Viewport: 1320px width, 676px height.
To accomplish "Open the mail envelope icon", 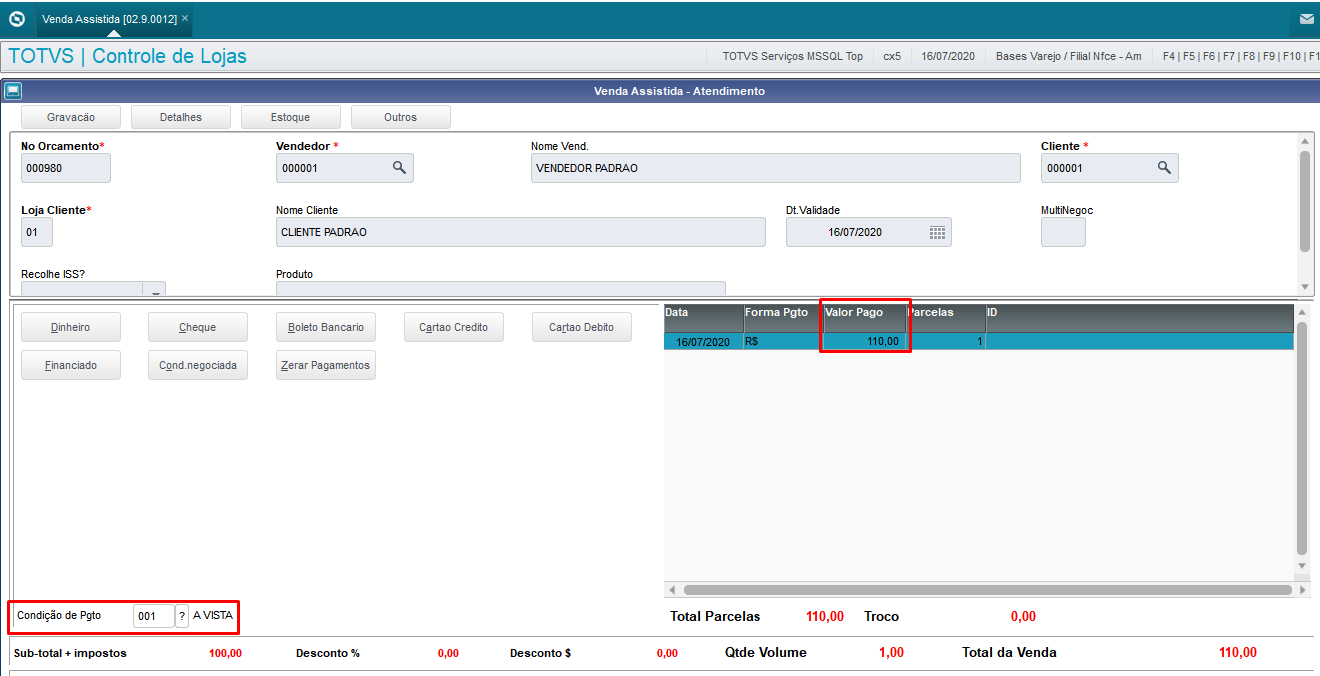I will click(x=1306, y=19).
